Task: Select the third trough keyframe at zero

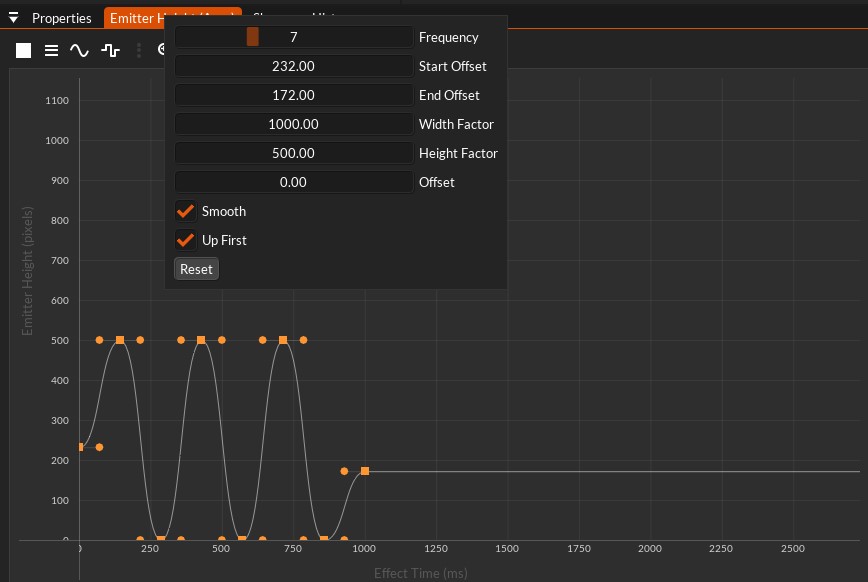Action: click(324, 539)
